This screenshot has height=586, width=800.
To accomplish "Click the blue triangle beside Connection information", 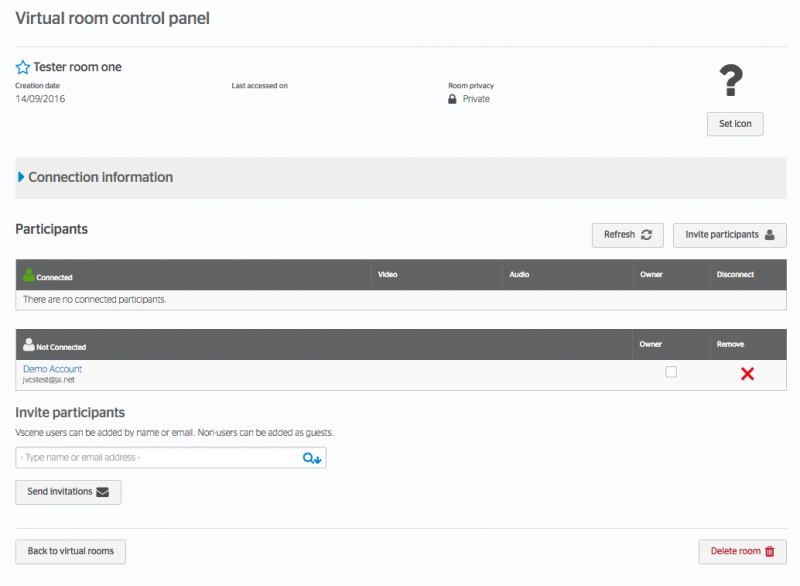I will 21,177.
